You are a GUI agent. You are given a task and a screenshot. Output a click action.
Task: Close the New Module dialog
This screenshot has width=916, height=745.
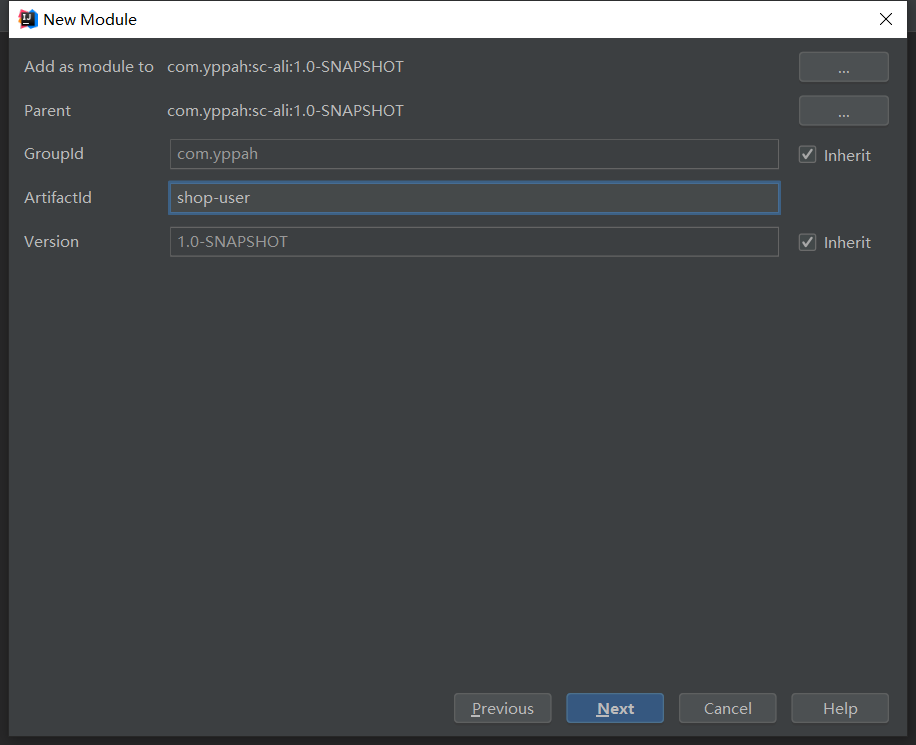tap(886, 19)
